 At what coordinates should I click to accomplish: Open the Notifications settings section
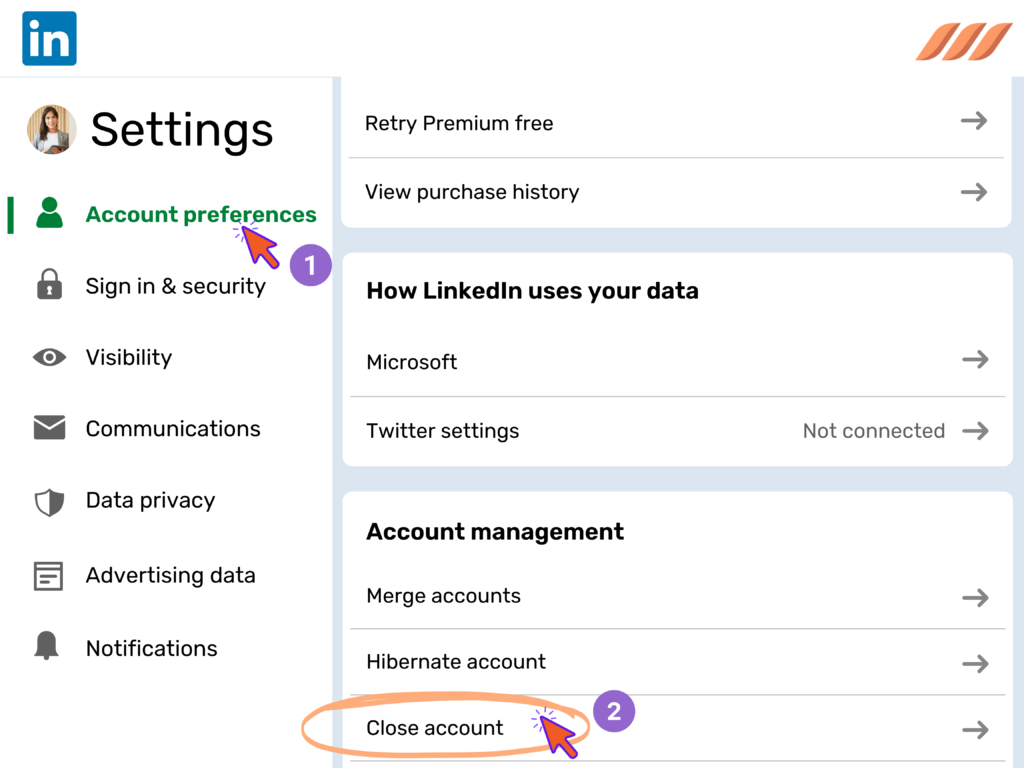151,648
